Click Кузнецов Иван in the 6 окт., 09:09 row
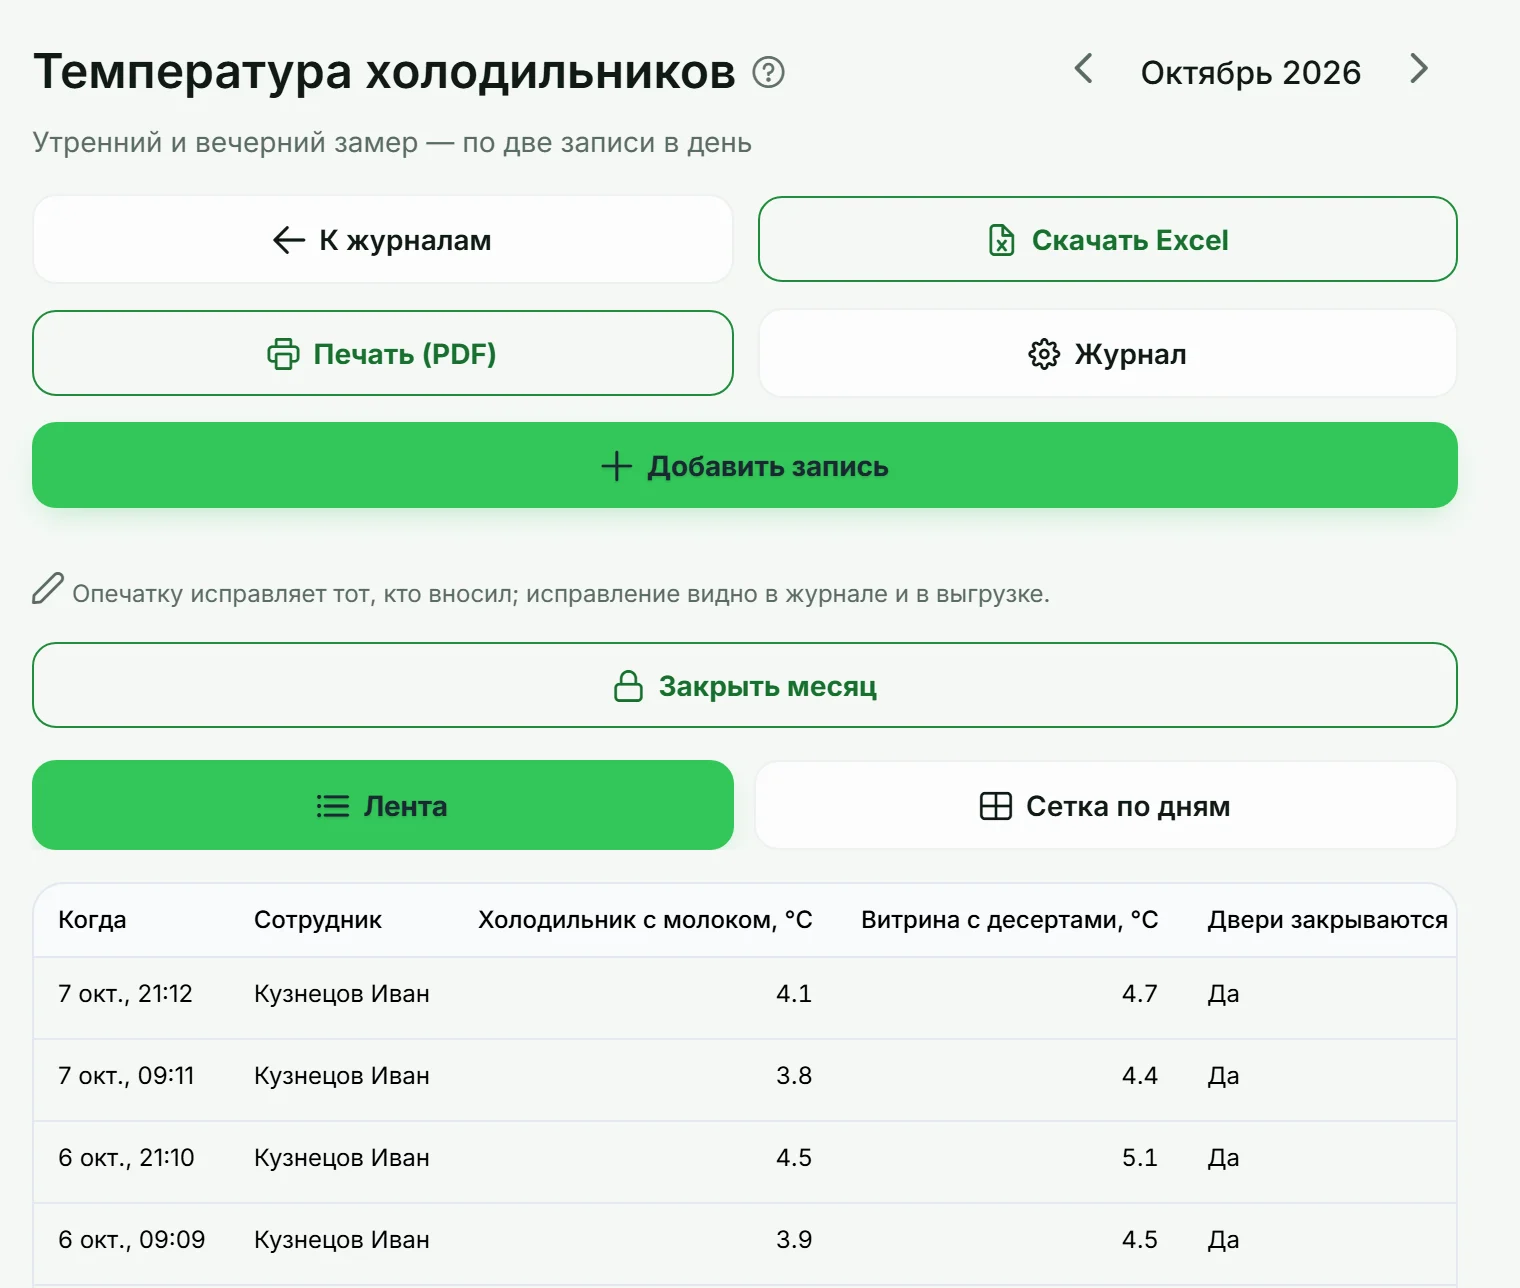The image size is (1520, 1288). (342, 1240)
